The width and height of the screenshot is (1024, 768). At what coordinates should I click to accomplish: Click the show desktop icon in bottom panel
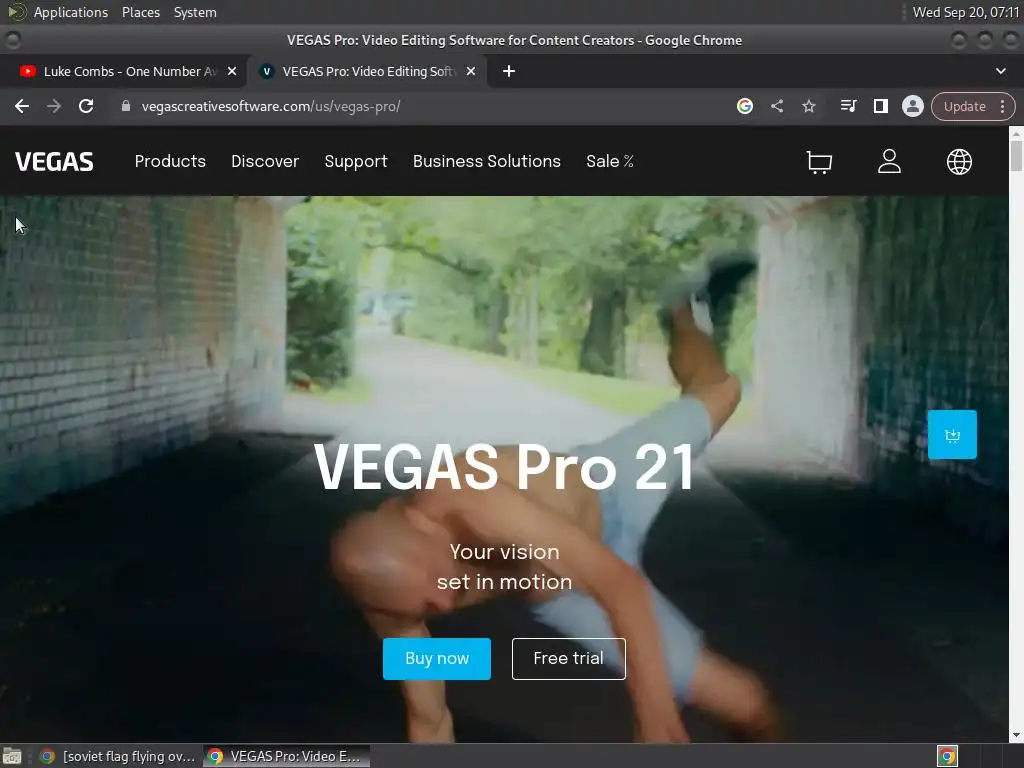pyautogui.click(x=12, y=756)
